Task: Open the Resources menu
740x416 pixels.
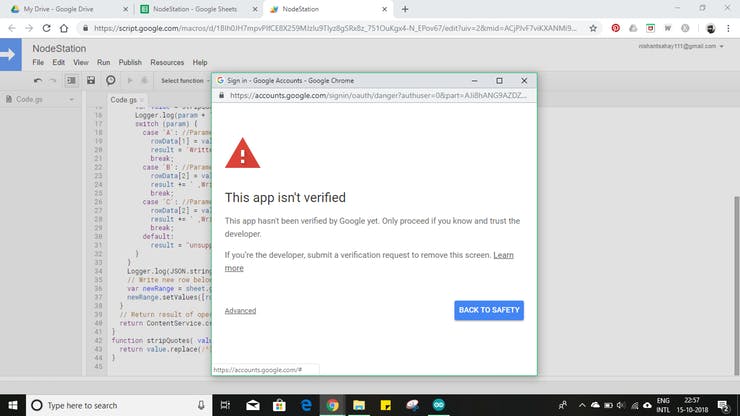Action: [x=167, y=62]
